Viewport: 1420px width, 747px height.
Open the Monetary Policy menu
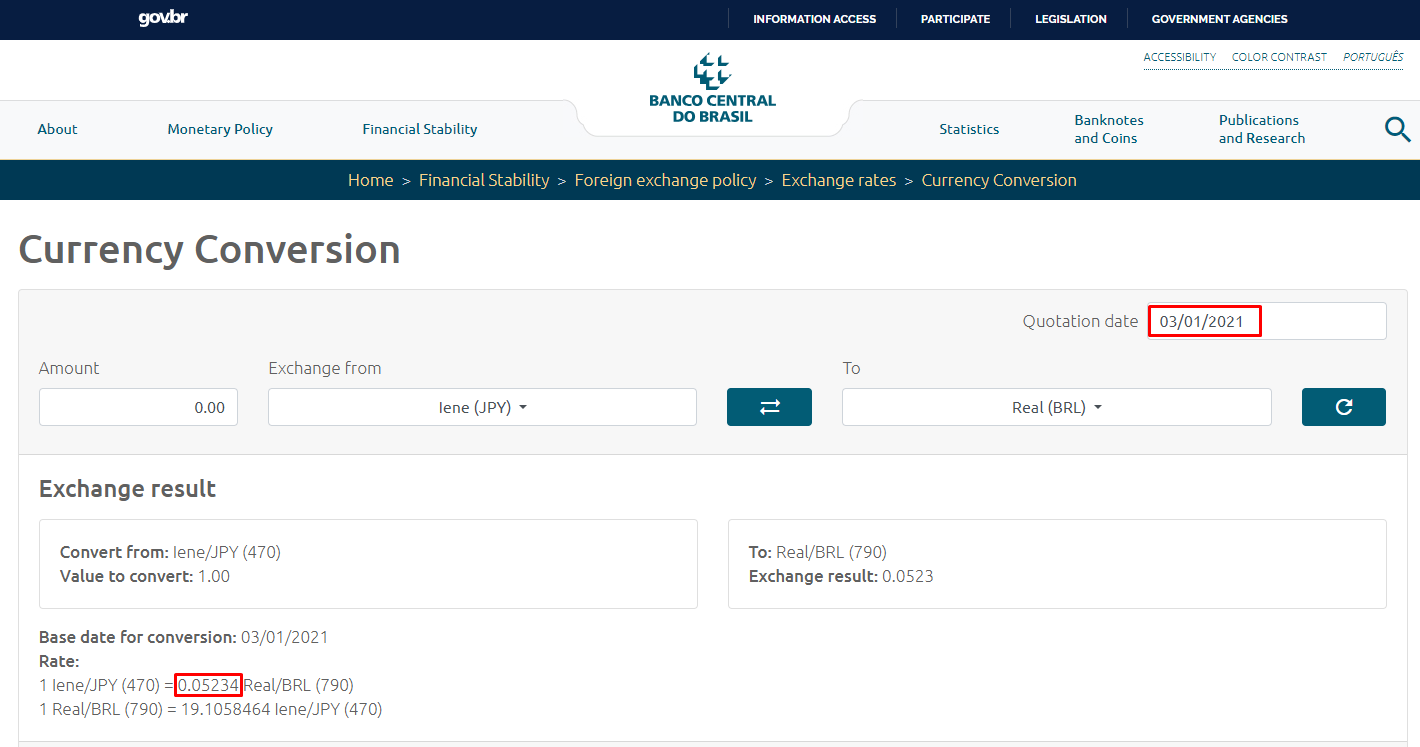(220, 129)
